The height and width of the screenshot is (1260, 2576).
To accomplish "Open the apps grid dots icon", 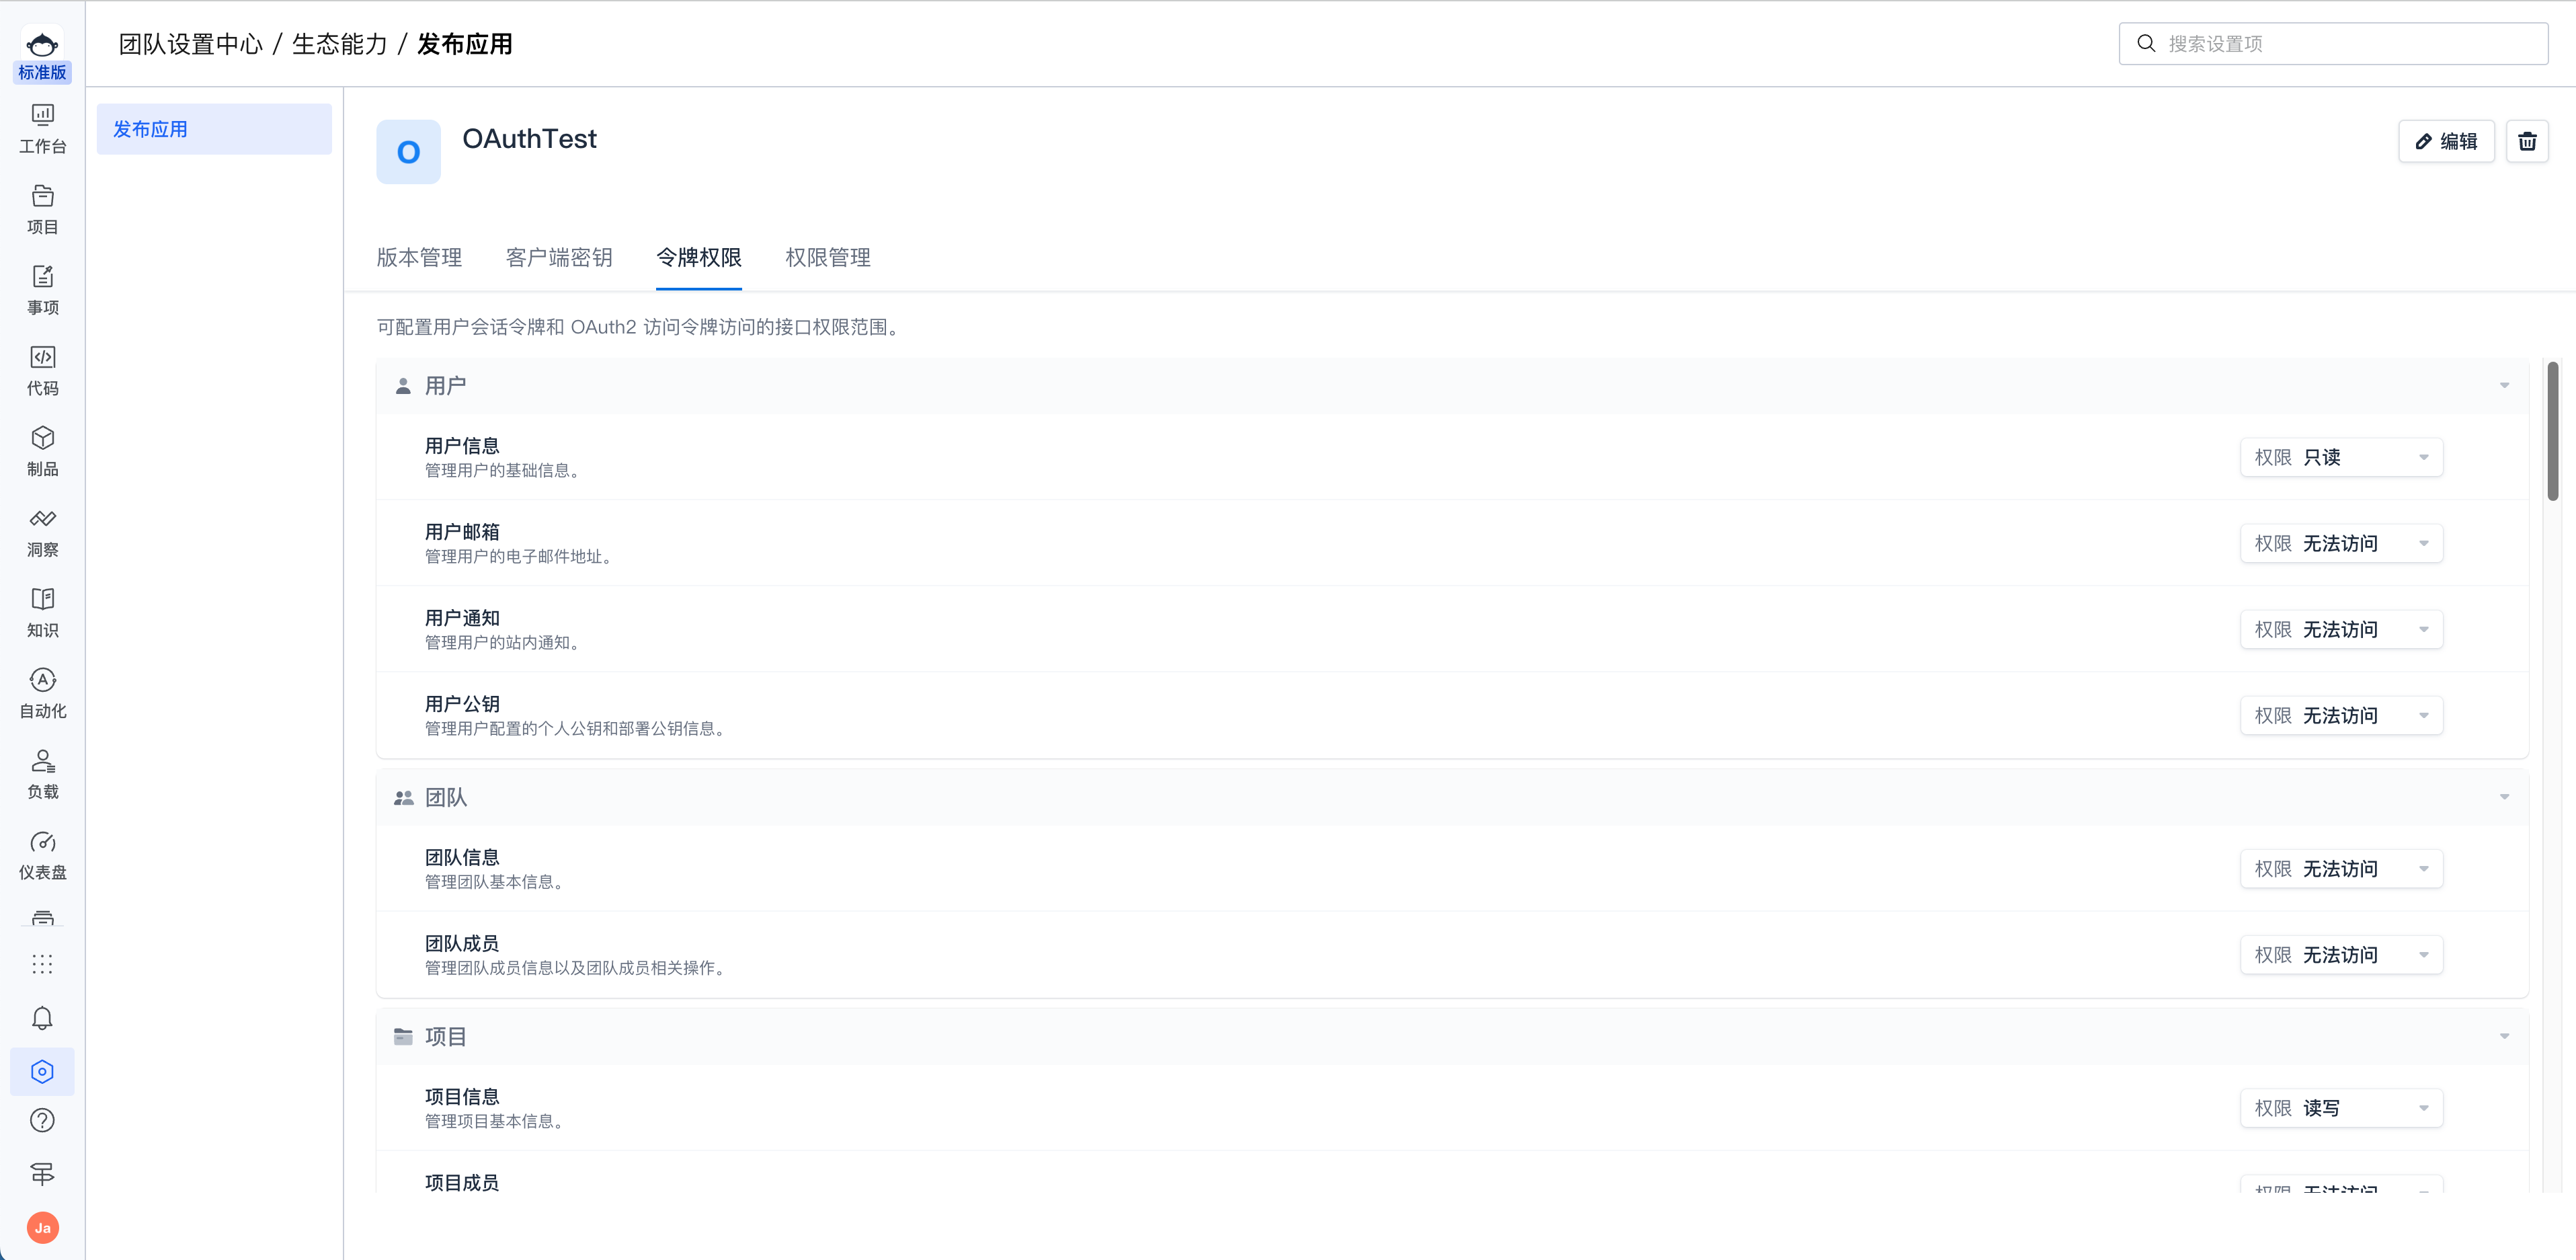I will (42, 964).
